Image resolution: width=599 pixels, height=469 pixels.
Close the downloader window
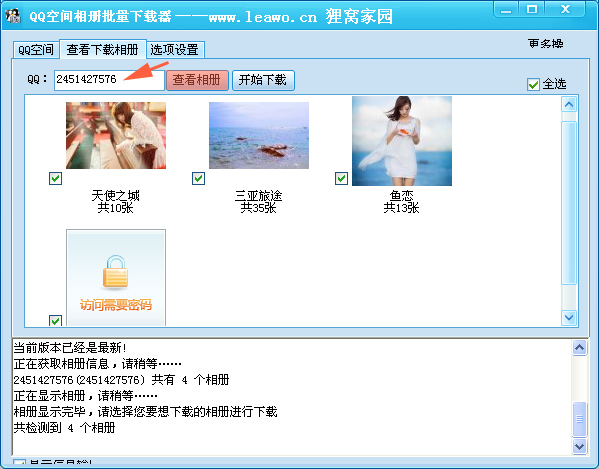(x=565, y=9)
